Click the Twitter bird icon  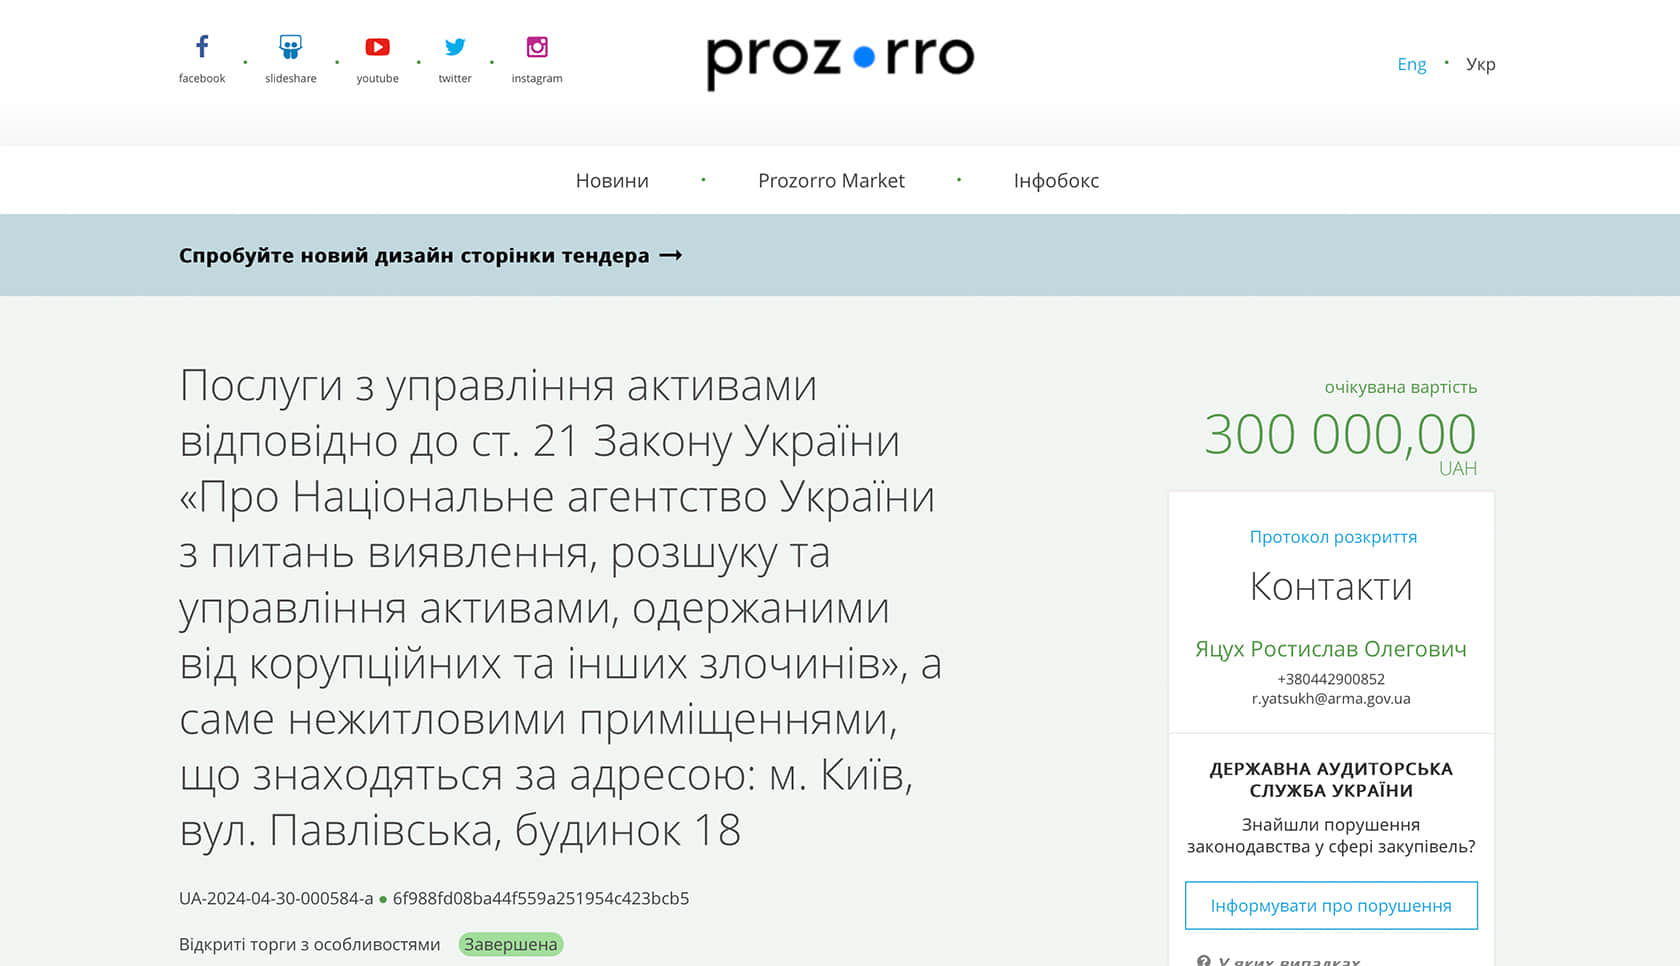455,47
